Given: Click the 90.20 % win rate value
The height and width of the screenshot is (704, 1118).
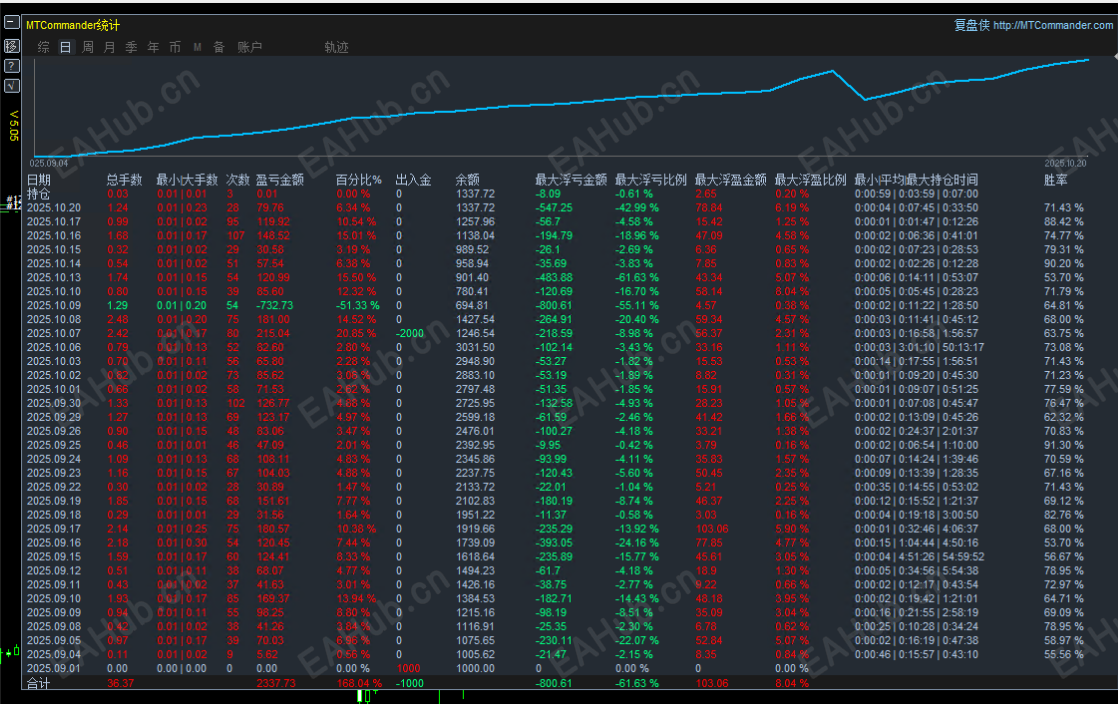Looking at the screenshot, I should click(1064, 263).
